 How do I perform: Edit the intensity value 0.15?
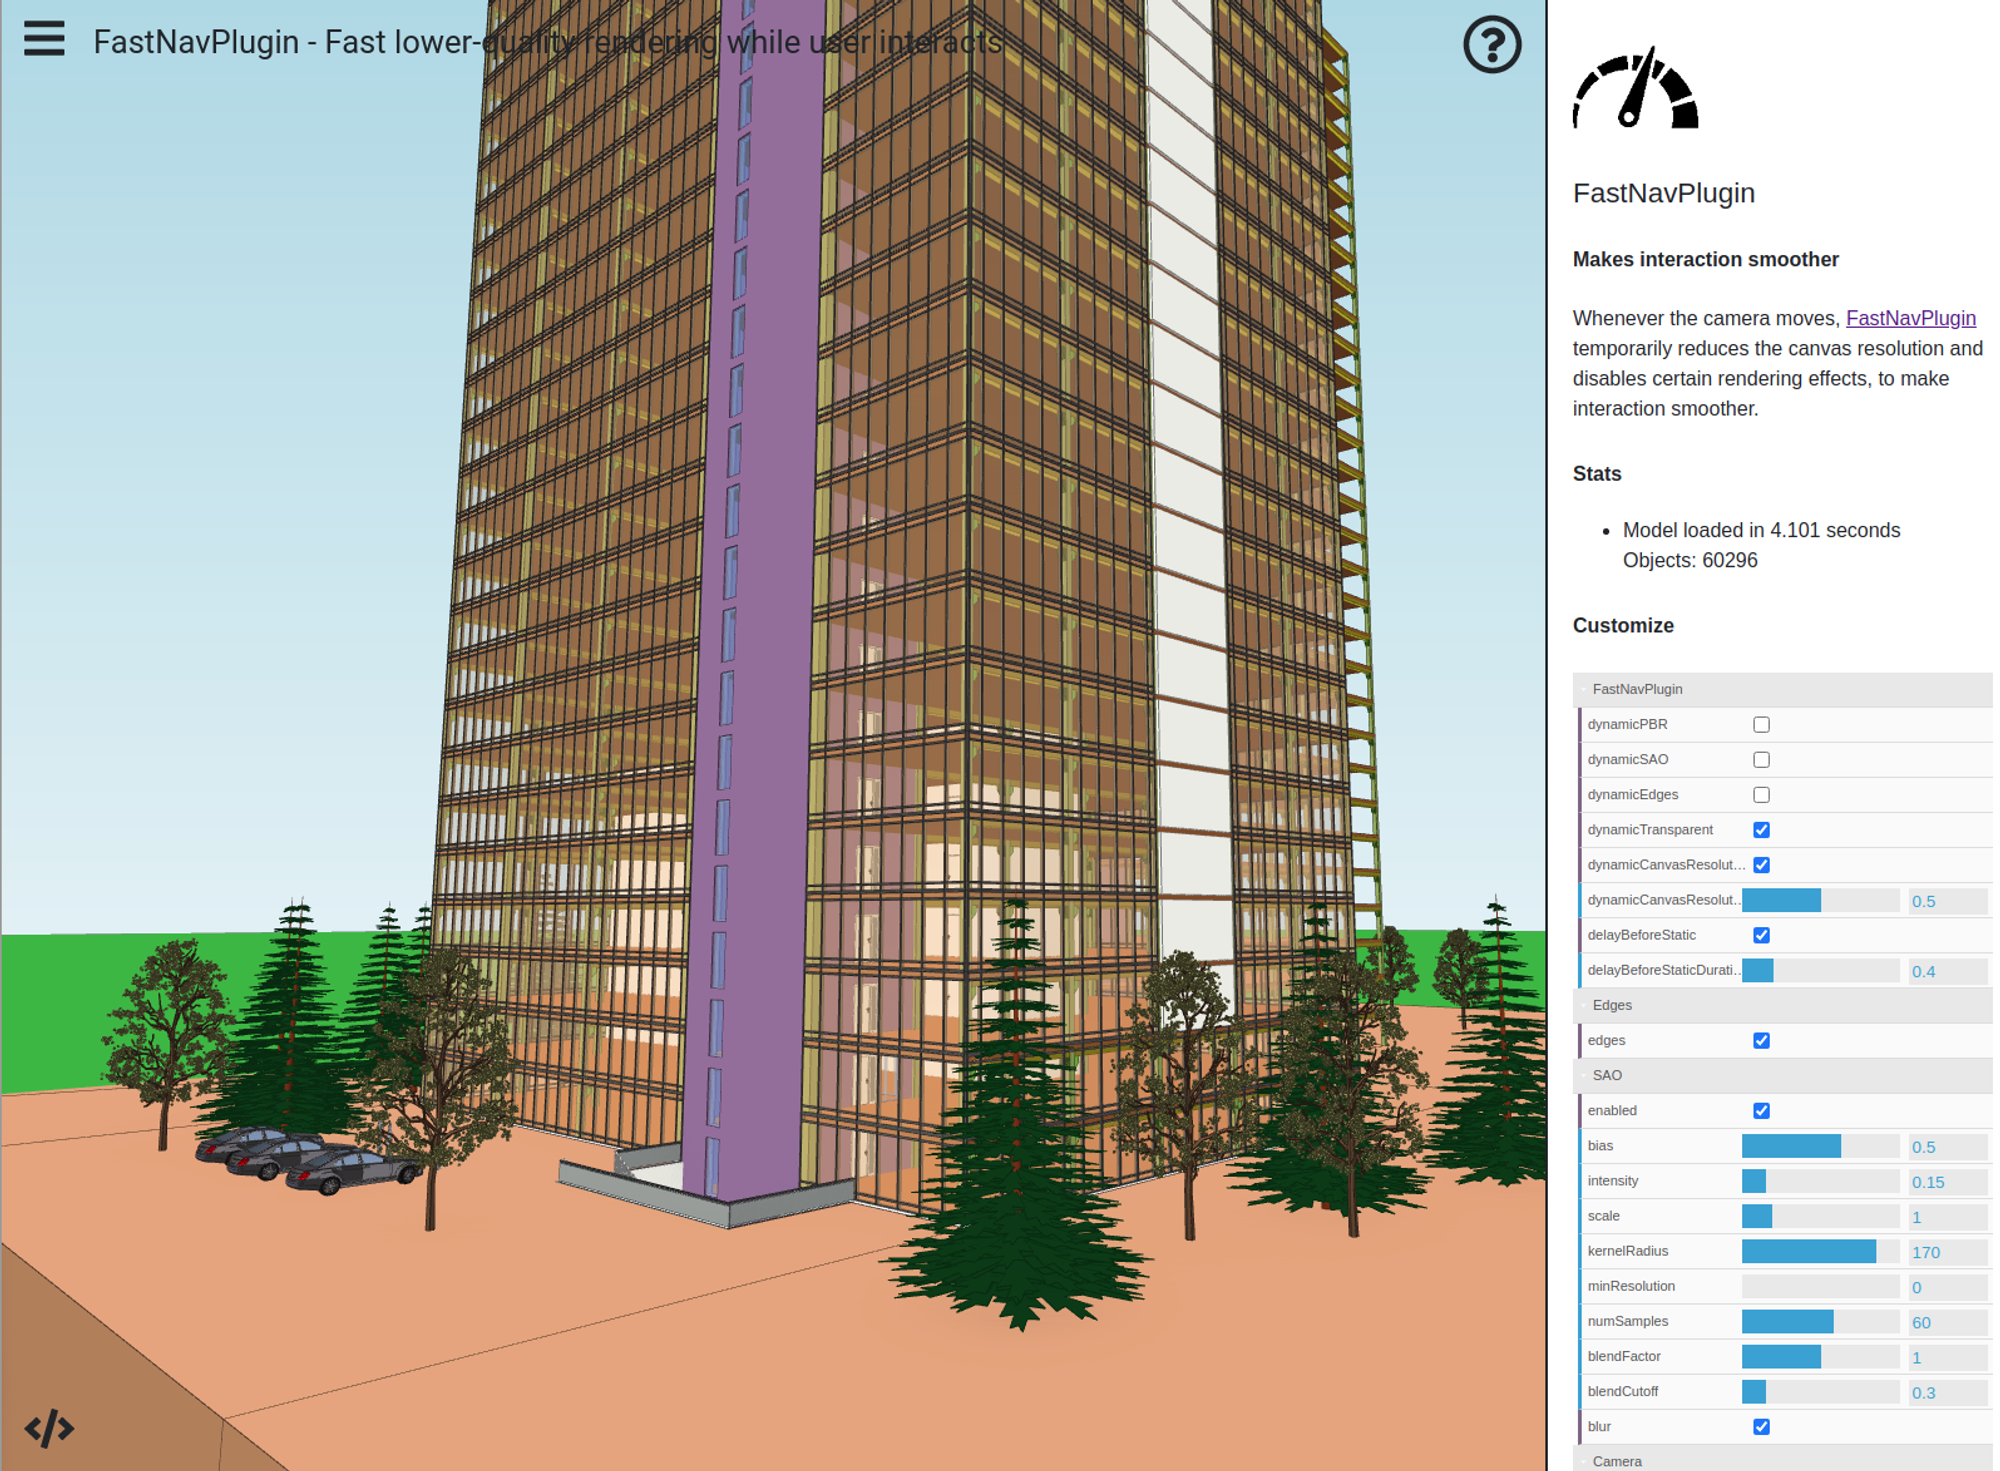click(1947, 1182)
